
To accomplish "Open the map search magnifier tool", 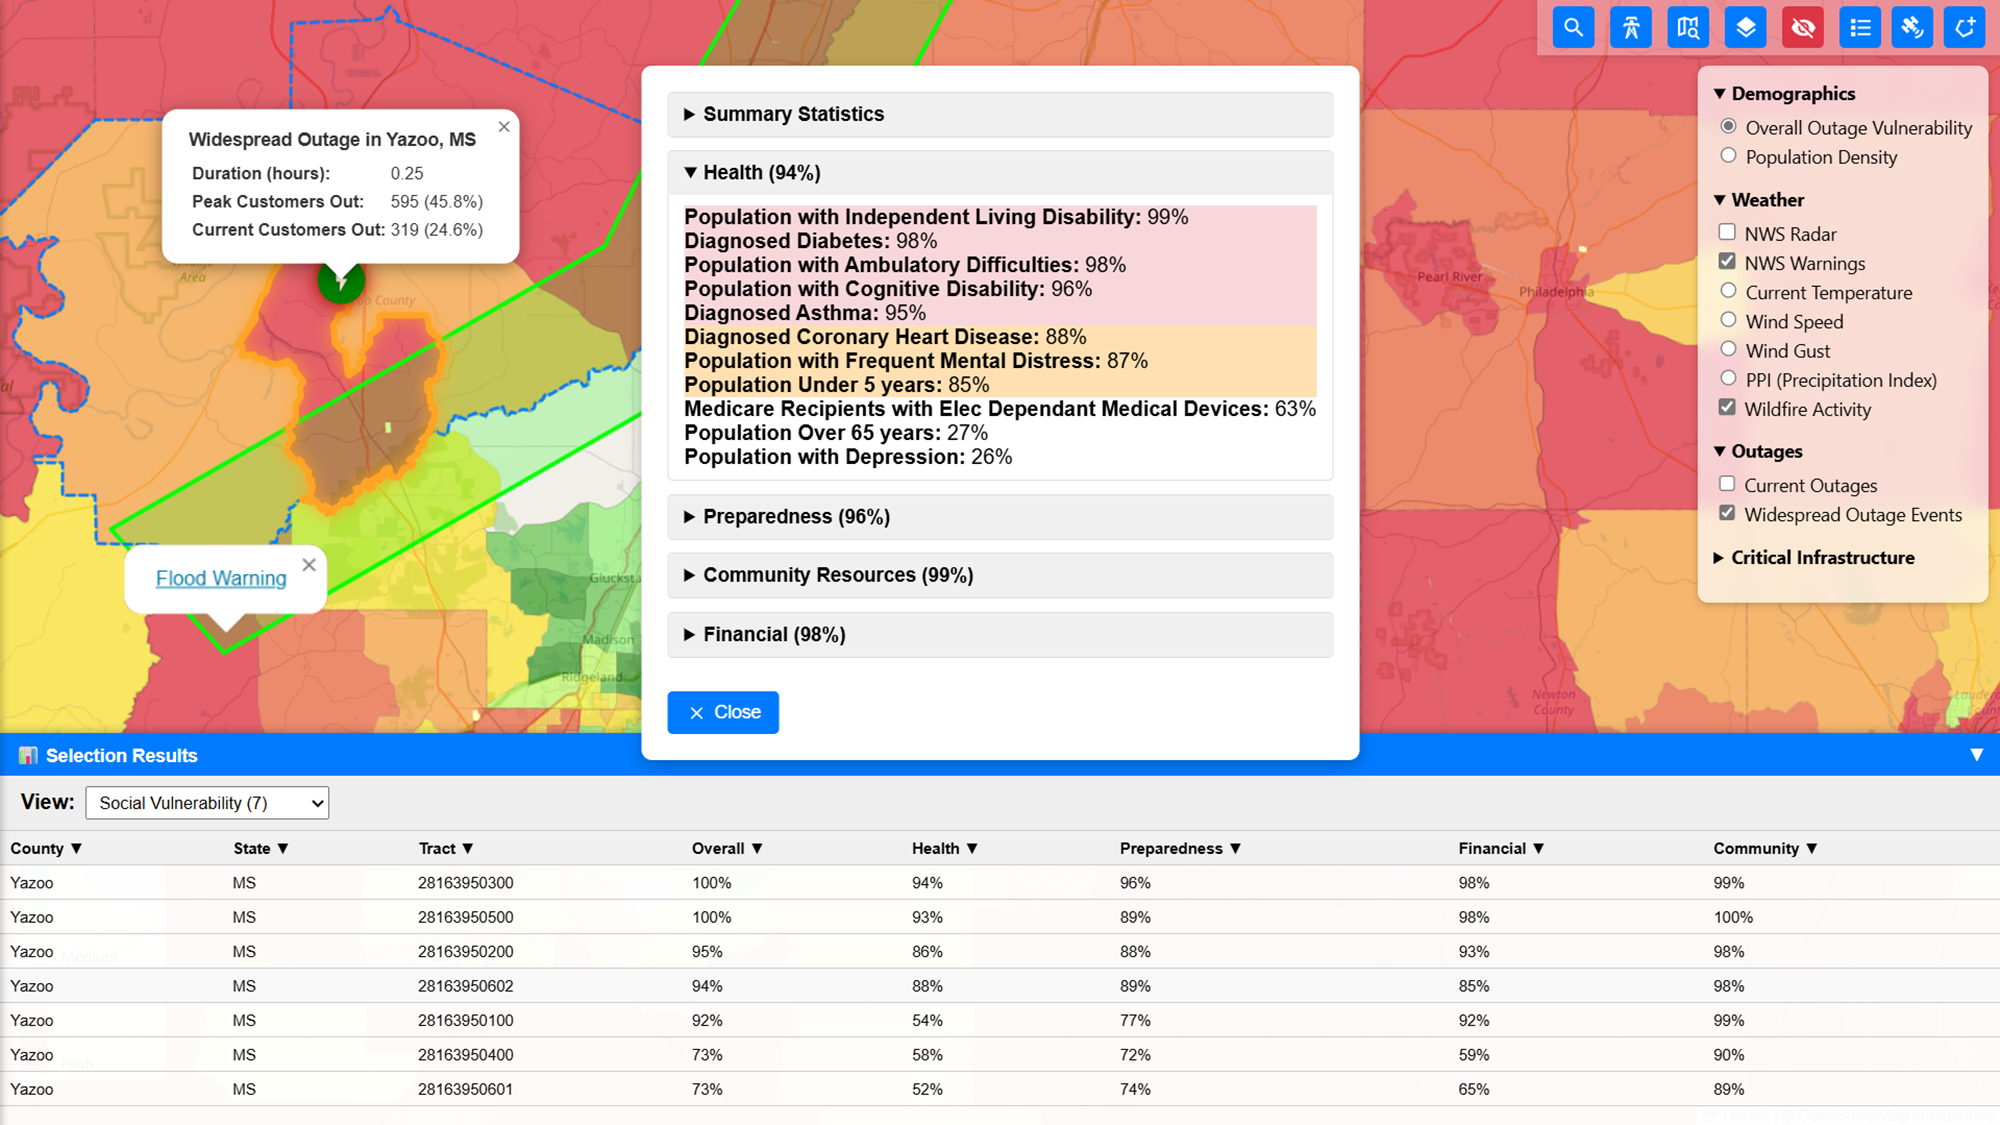I will [1573, 28].
